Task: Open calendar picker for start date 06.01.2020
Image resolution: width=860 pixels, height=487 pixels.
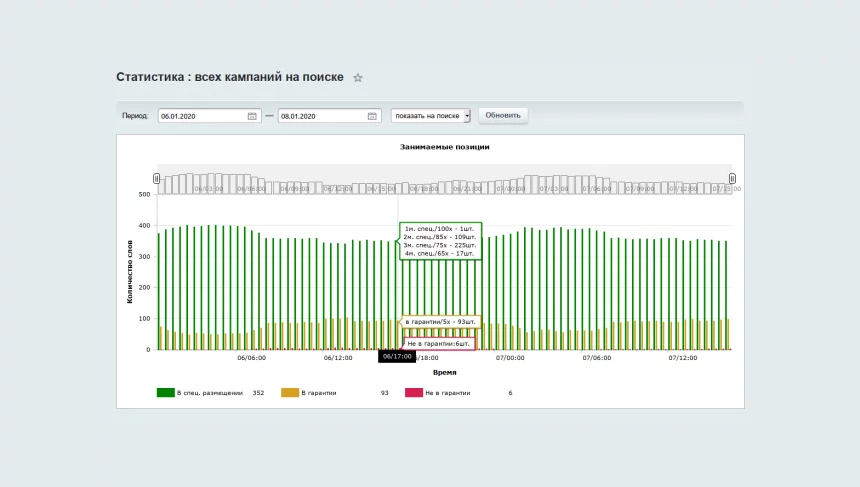Action: click(252, 116)
